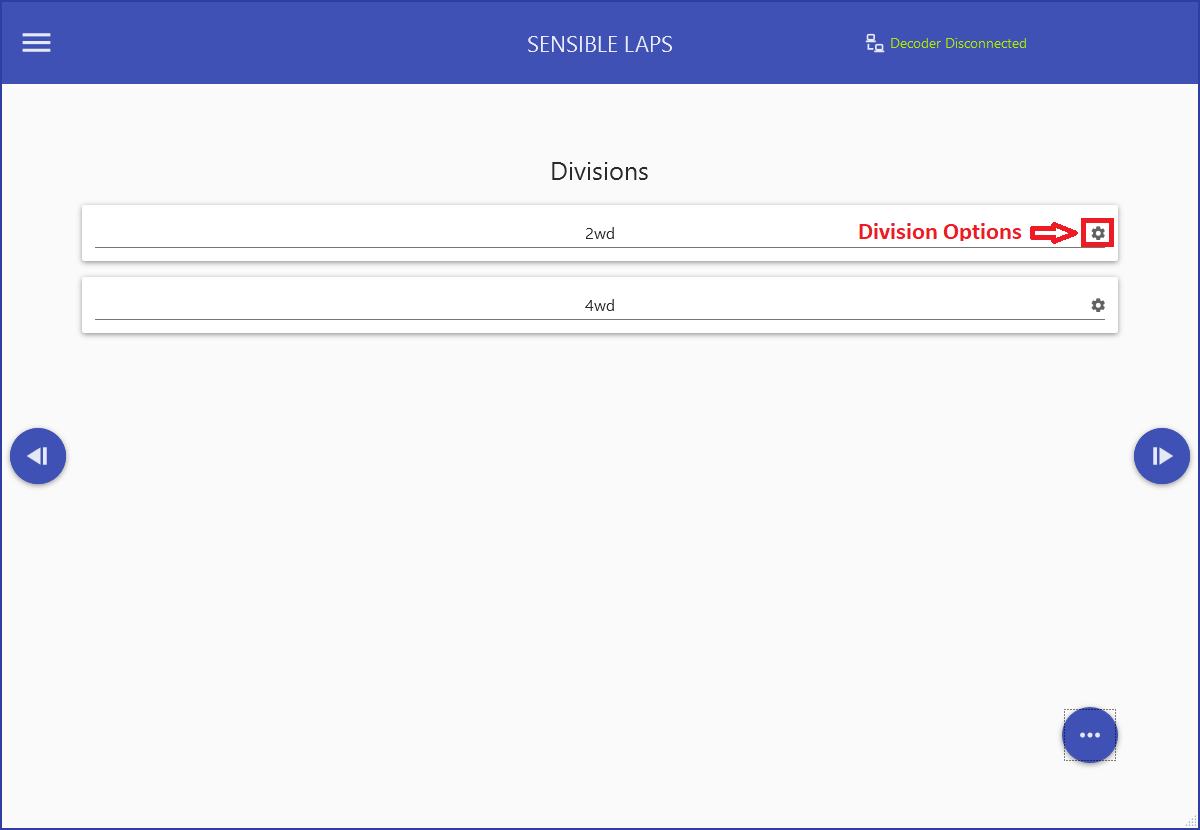Click the red arrow pointing to gear
This screenshot has width=1200, height=830.
tap(1052, 233)
